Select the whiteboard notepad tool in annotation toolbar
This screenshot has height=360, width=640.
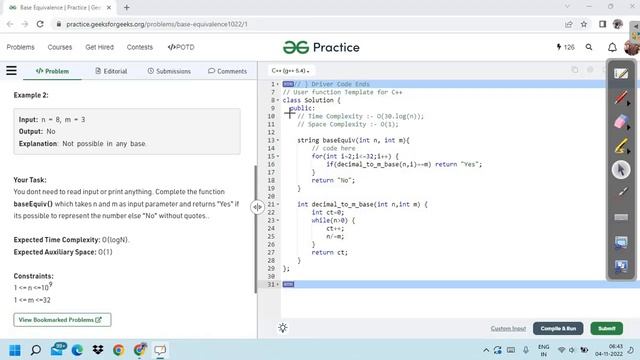coord(621,73)
